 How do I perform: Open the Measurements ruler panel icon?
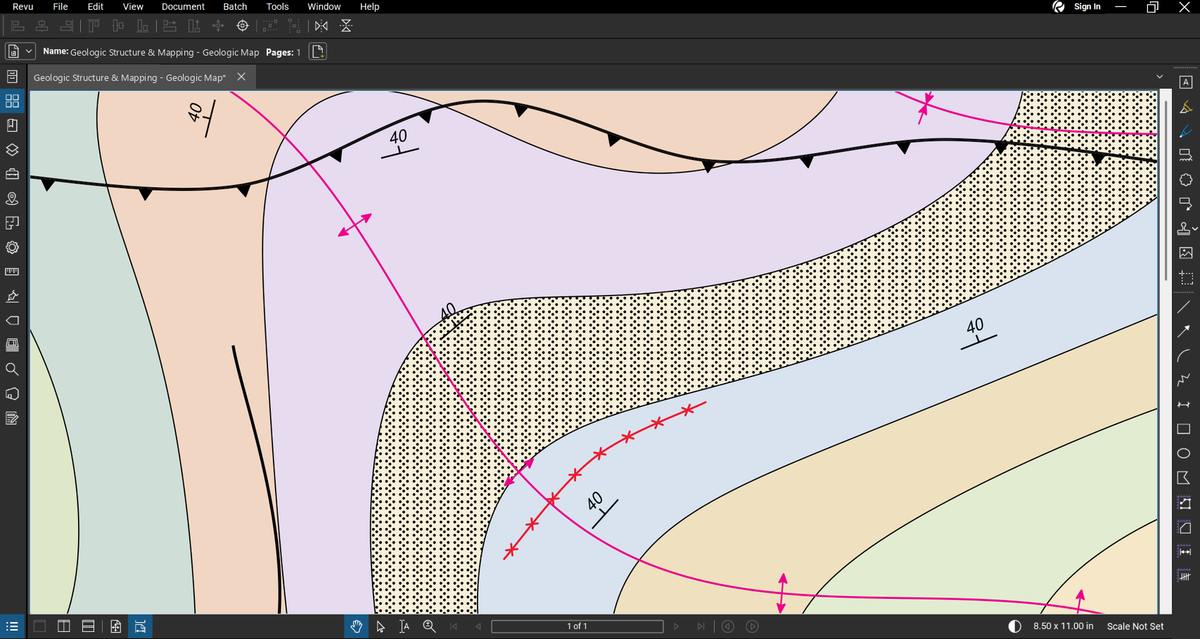12,271
